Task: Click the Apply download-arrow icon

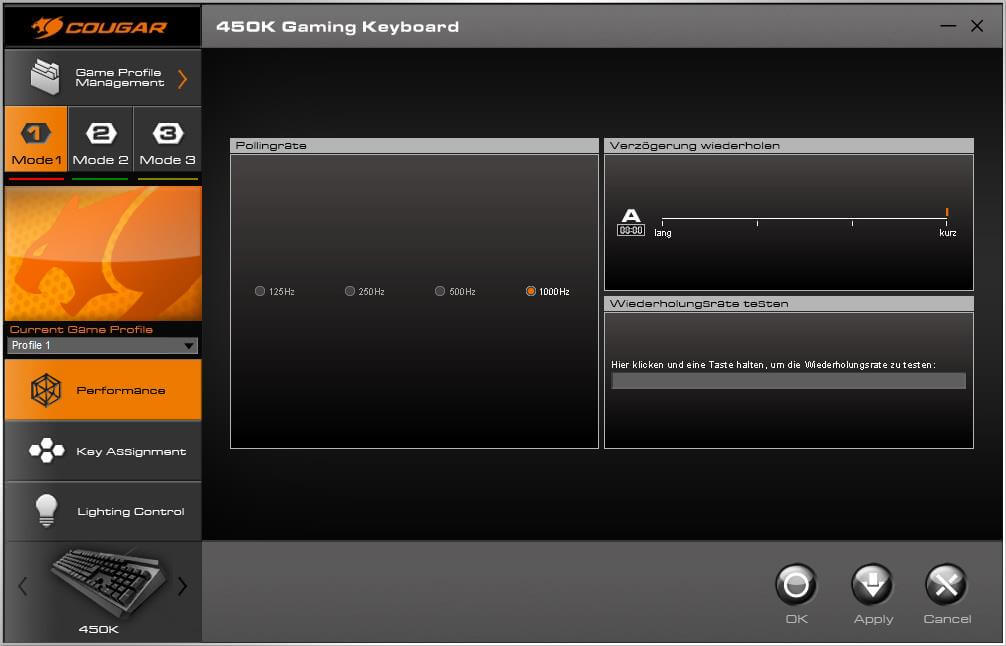Action: [x=872, y=585]
